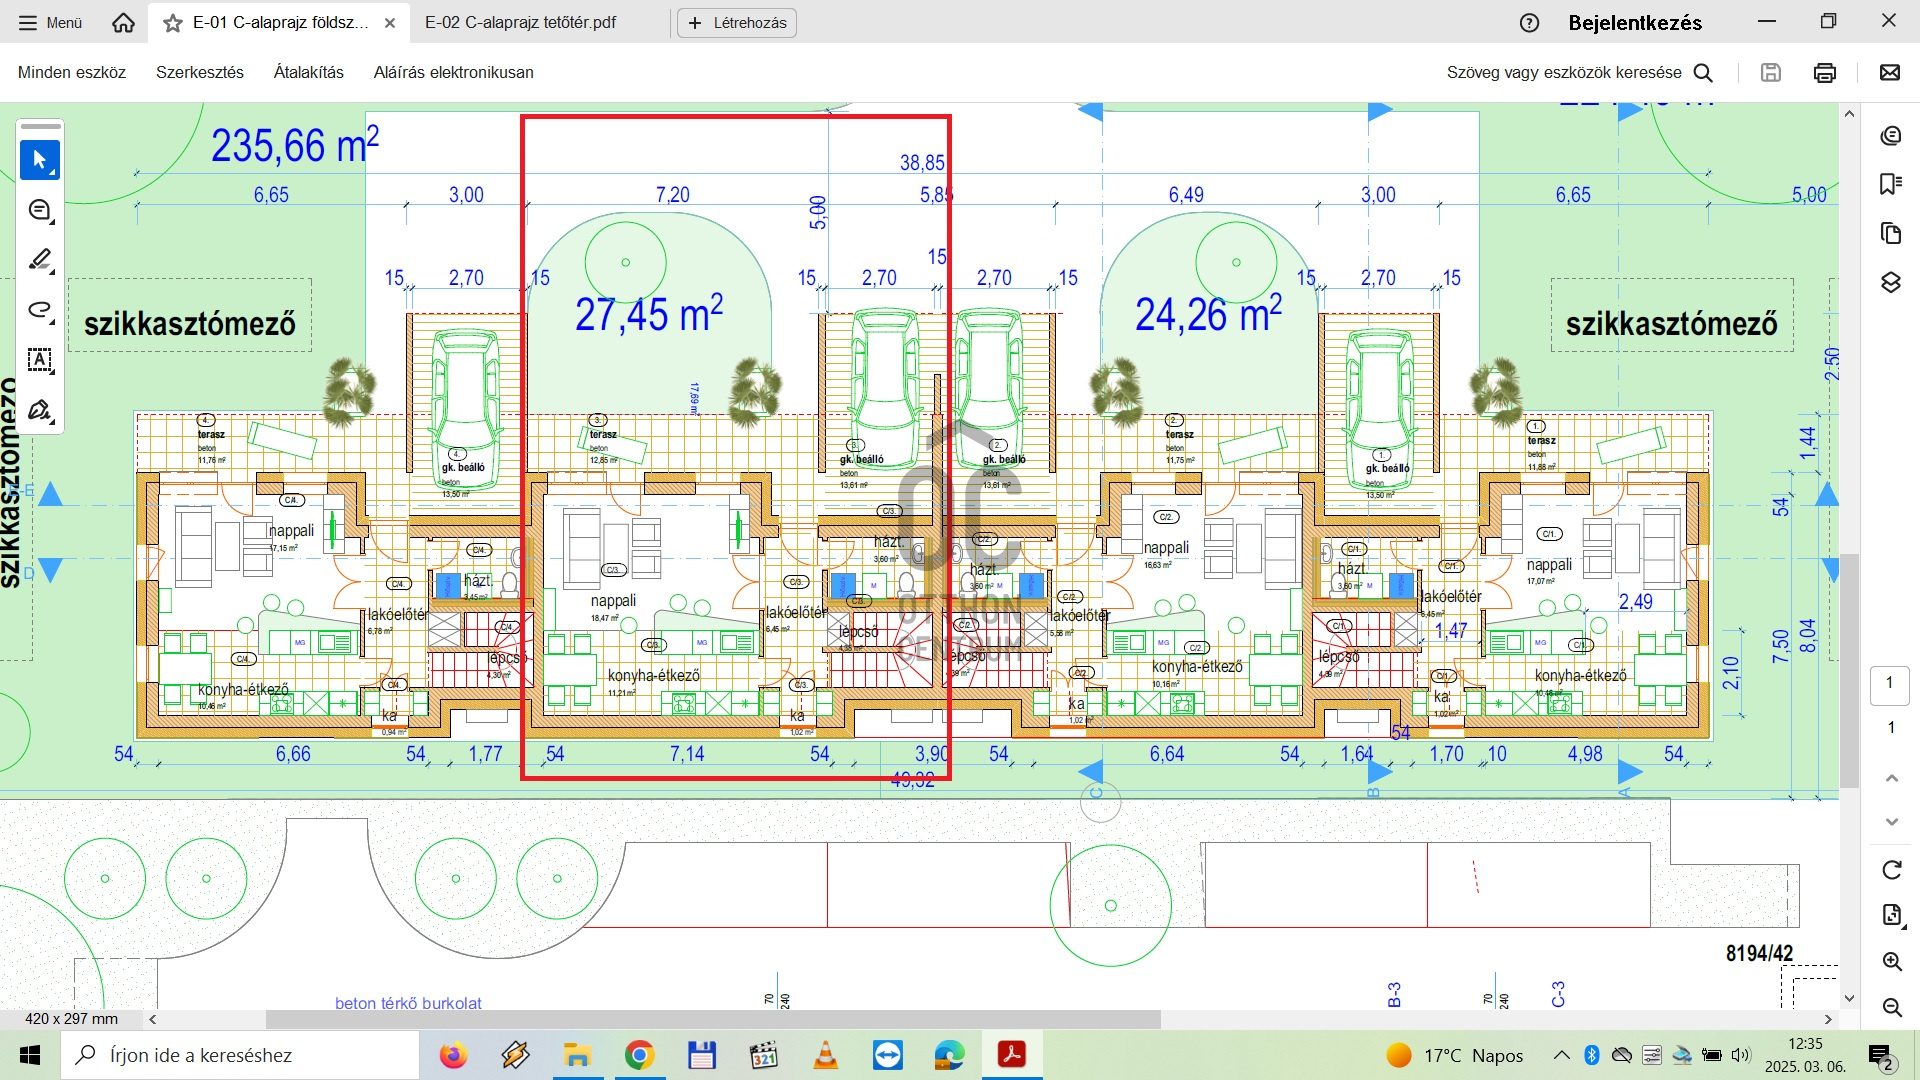Select the arrow selection tool
This screenshot has height=1080, width=1920.
pyautogui.click(x=40, y=160)
